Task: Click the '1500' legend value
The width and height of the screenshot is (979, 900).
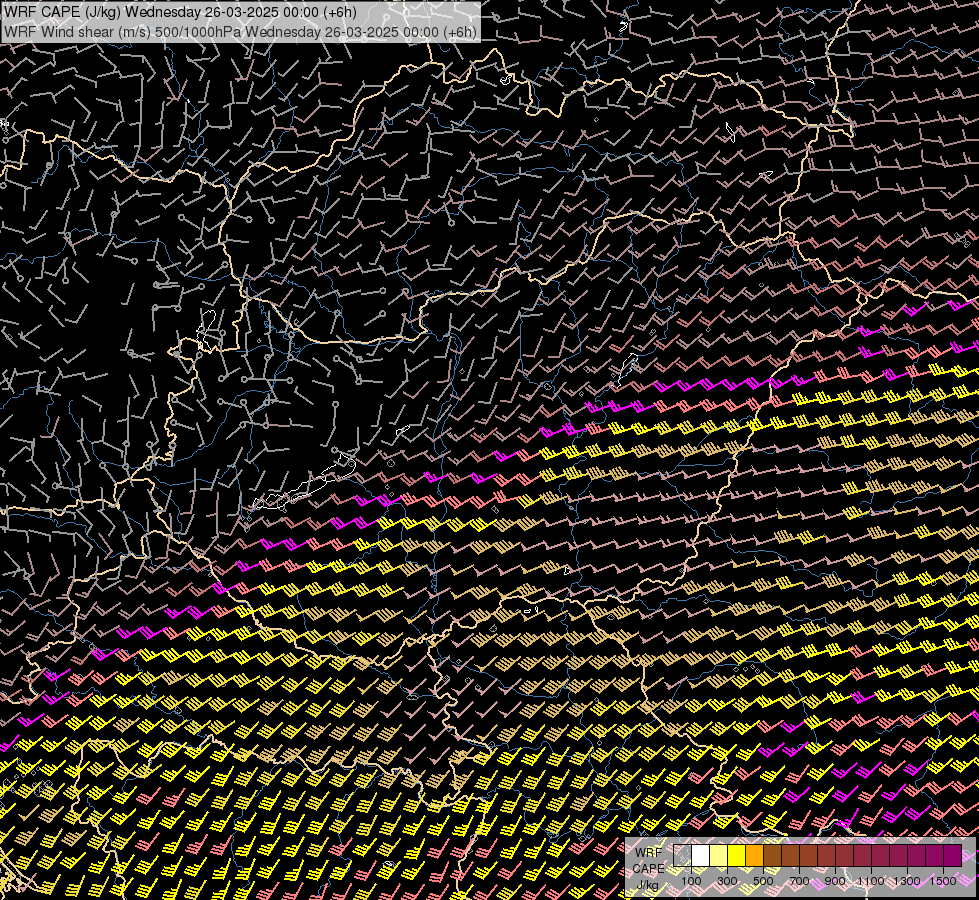Action: 943,881
